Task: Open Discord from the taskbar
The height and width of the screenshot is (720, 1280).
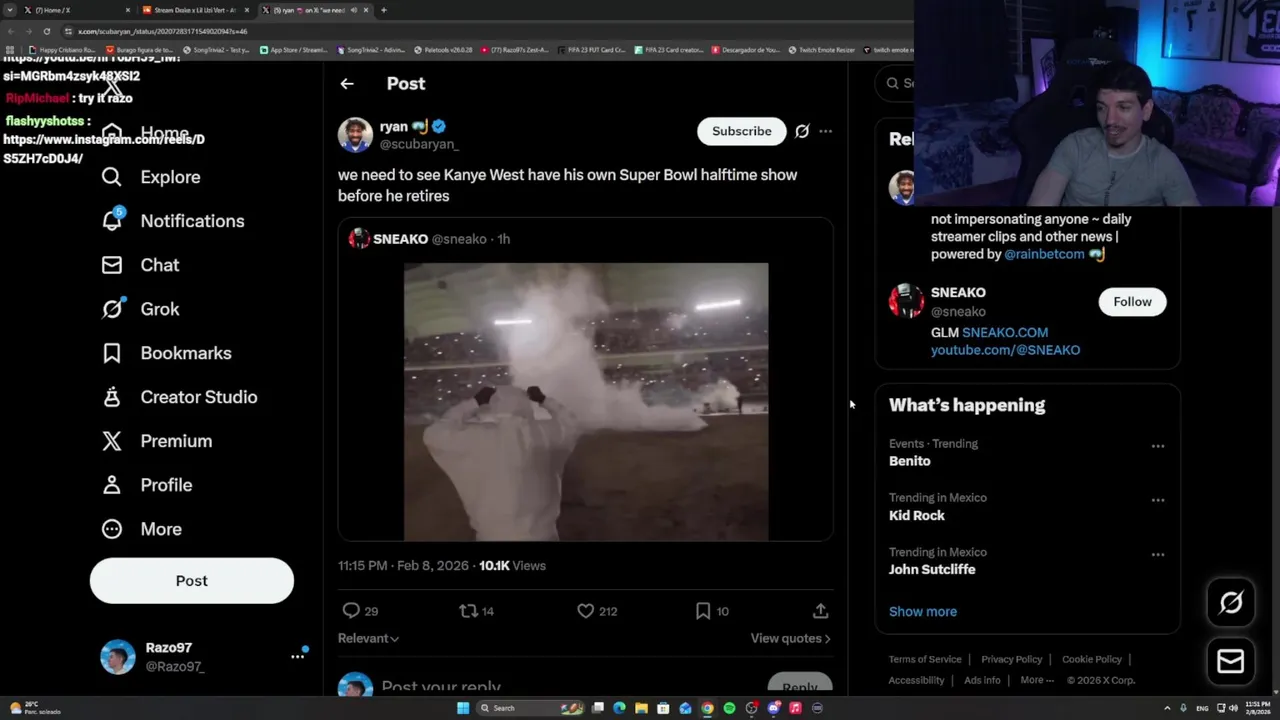Action: pyautogui.click(x=773, y=708)
